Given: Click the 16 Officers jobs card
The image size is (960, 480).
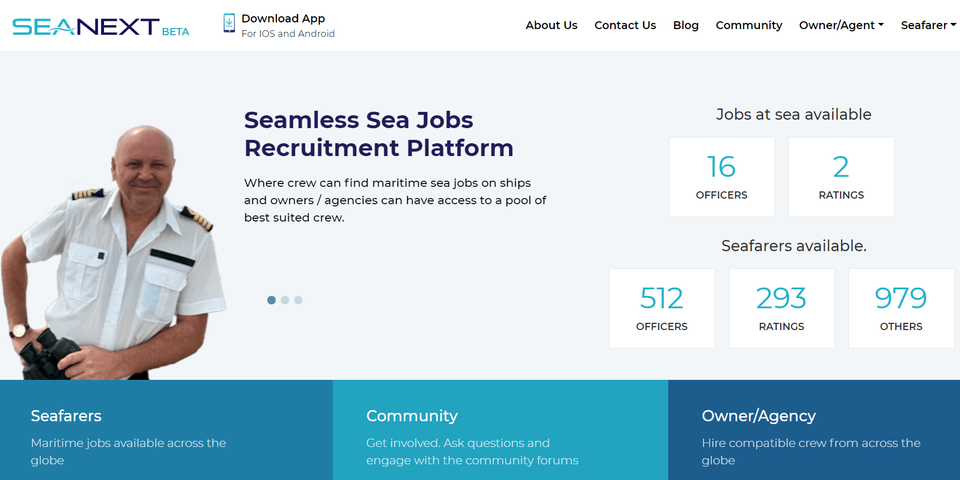Looking at the screenshot, I should 721,177.
